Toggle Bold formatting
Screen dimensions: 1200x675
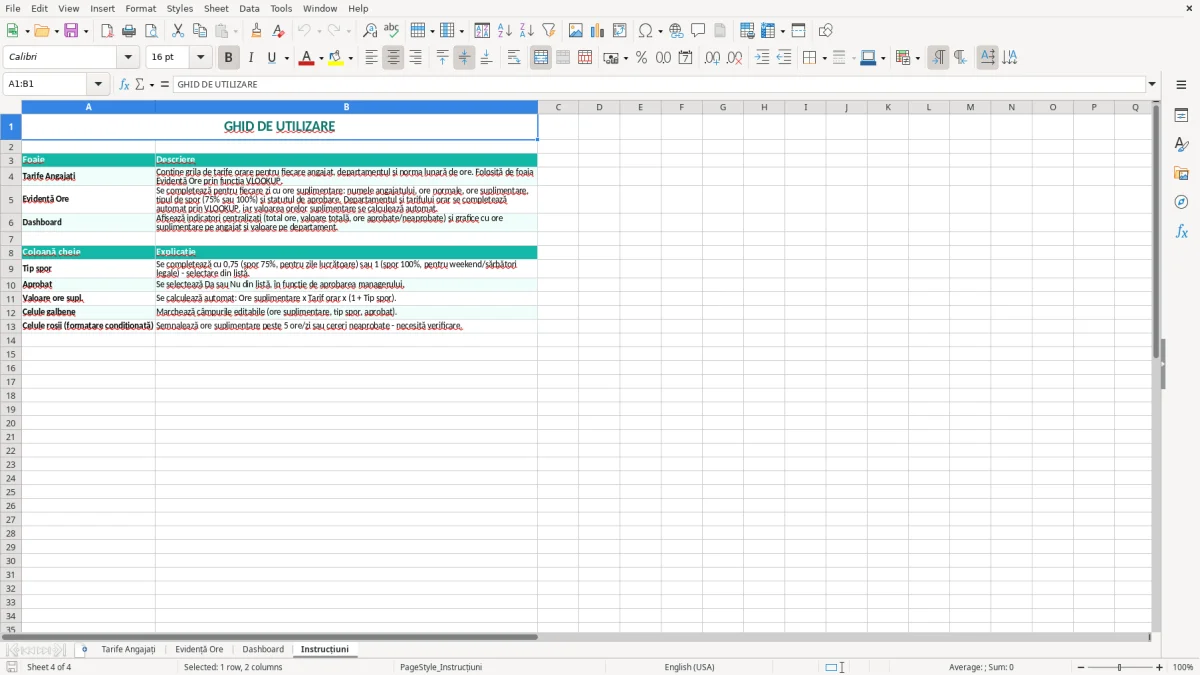[x=228, y=58]
